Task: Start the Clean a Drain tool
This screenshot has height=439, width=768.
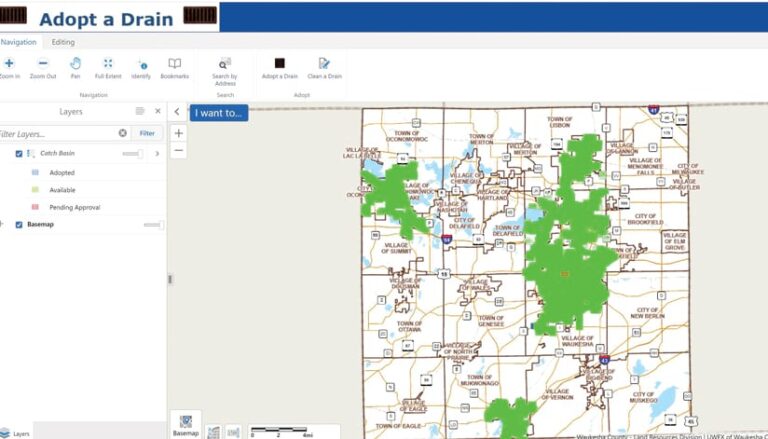Action: (x=324, y=68)
